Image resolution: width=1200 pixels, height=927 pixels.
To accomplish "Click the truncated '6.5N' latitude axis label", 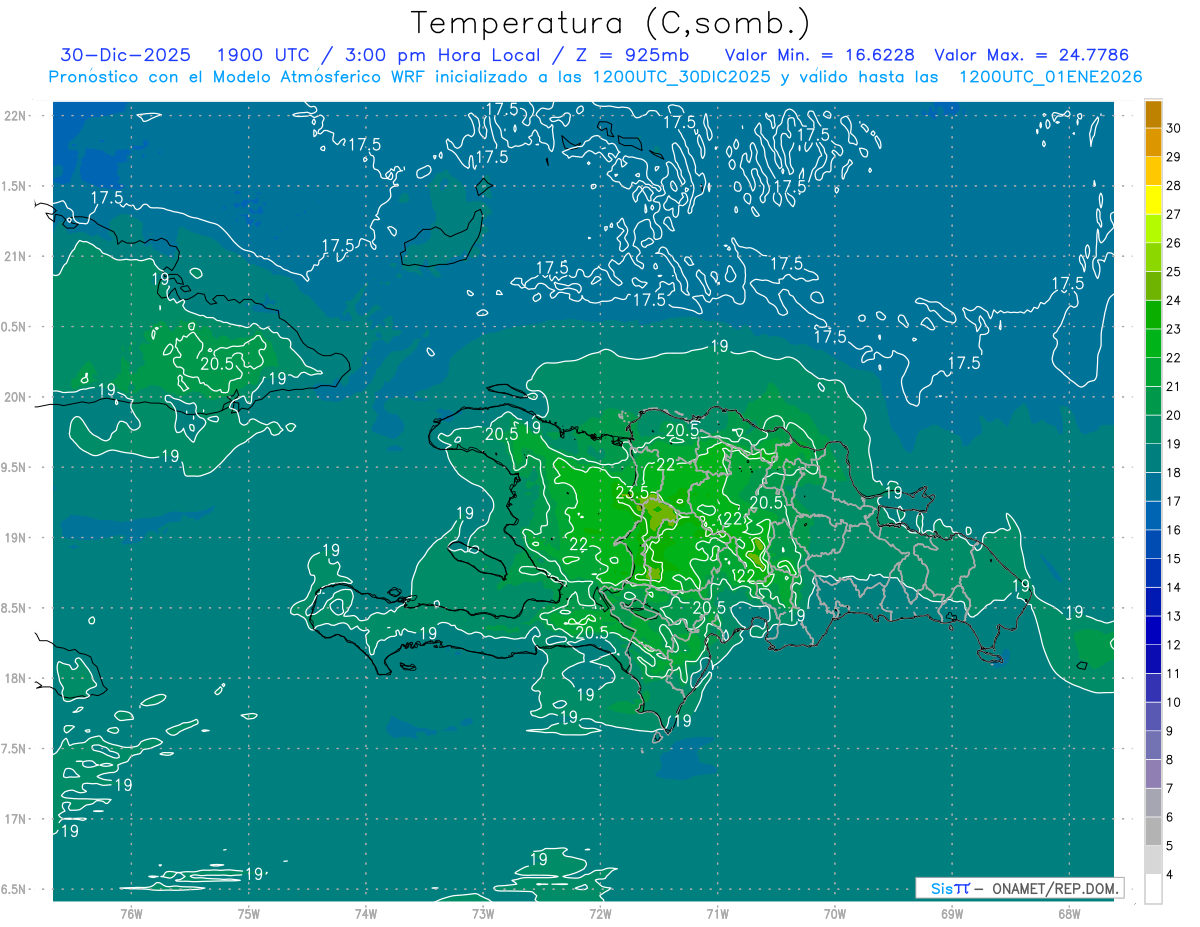I will (14, 890).
